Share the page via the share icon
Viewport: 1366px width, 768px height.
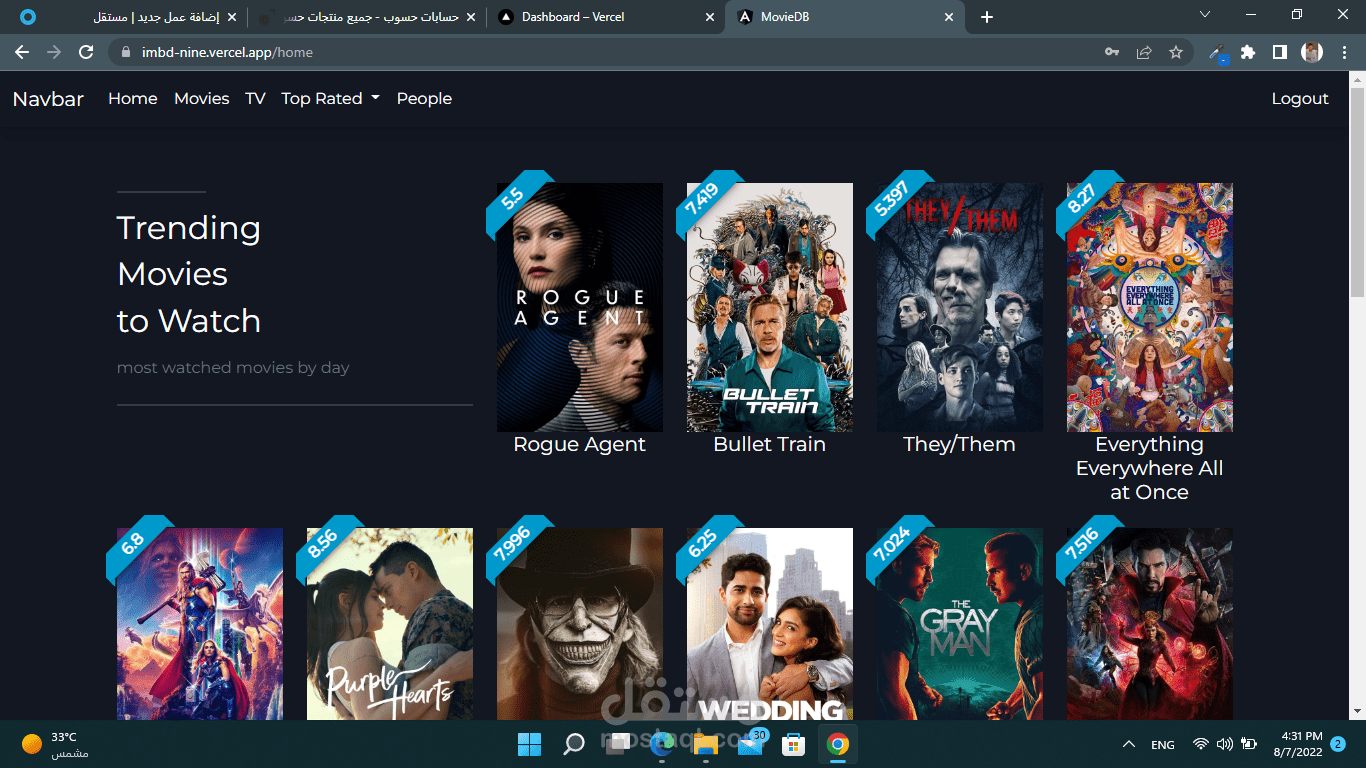1144,52
